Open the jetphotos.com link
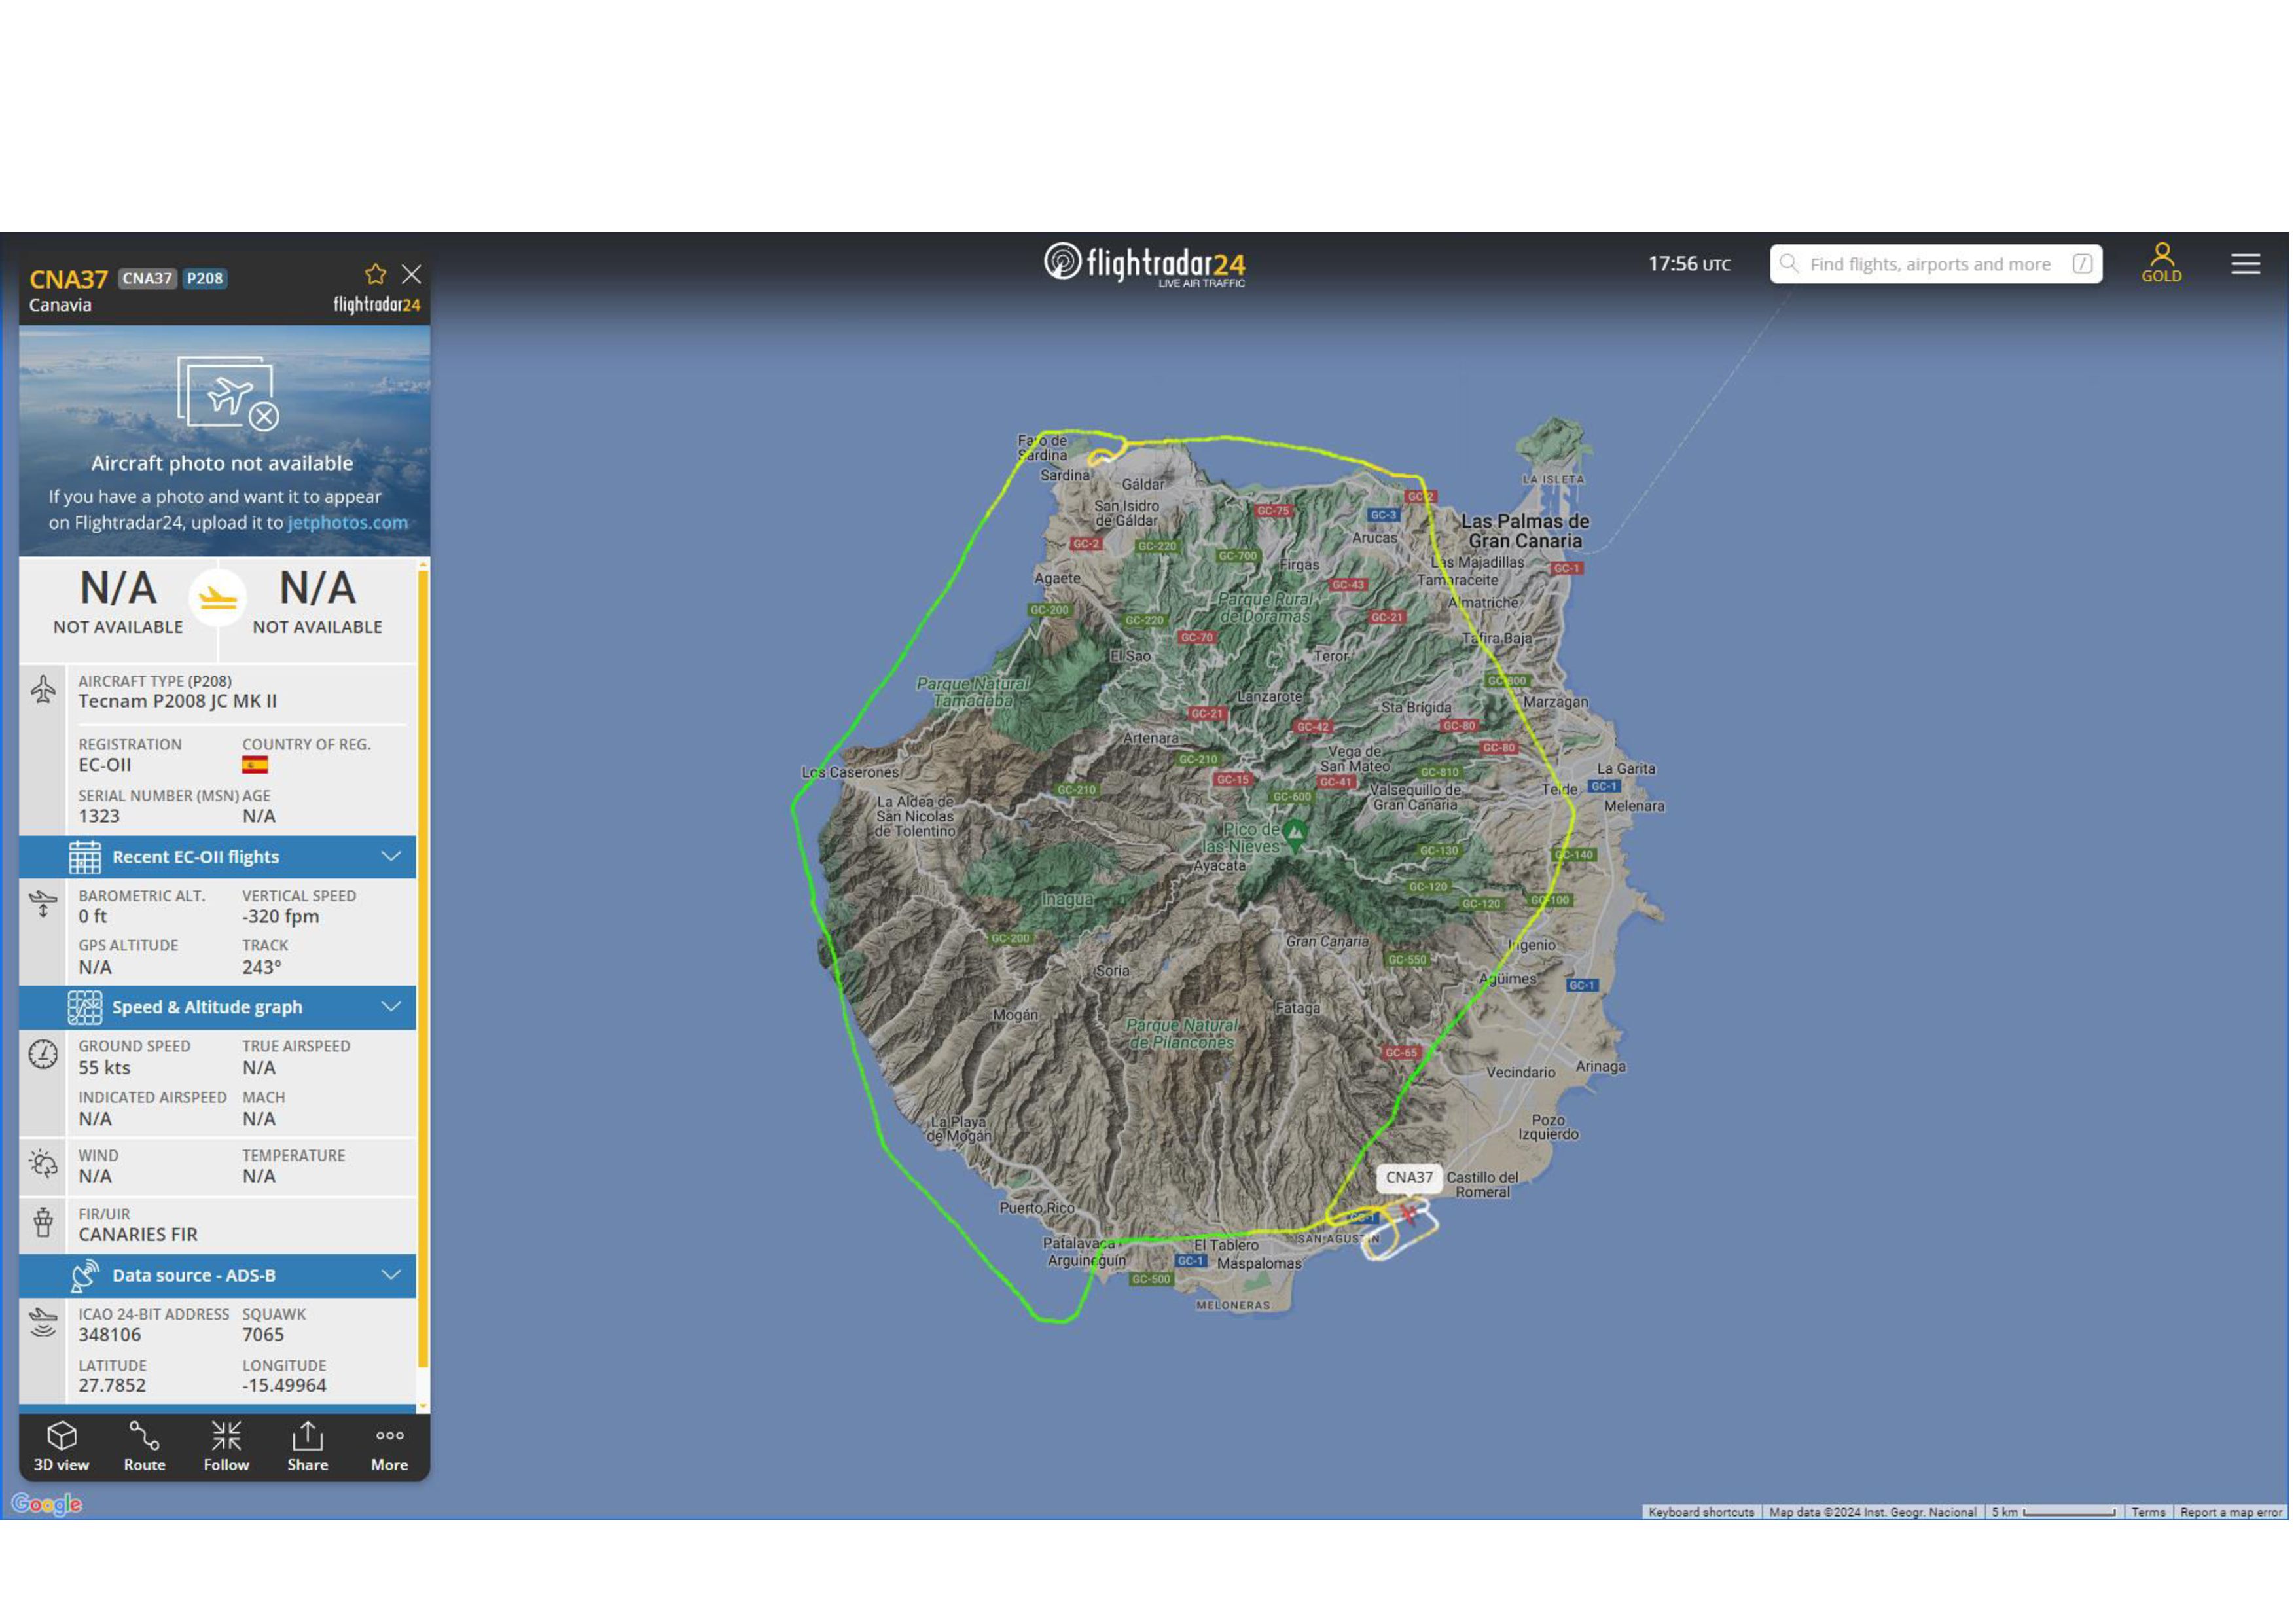 tap(348, 523)
